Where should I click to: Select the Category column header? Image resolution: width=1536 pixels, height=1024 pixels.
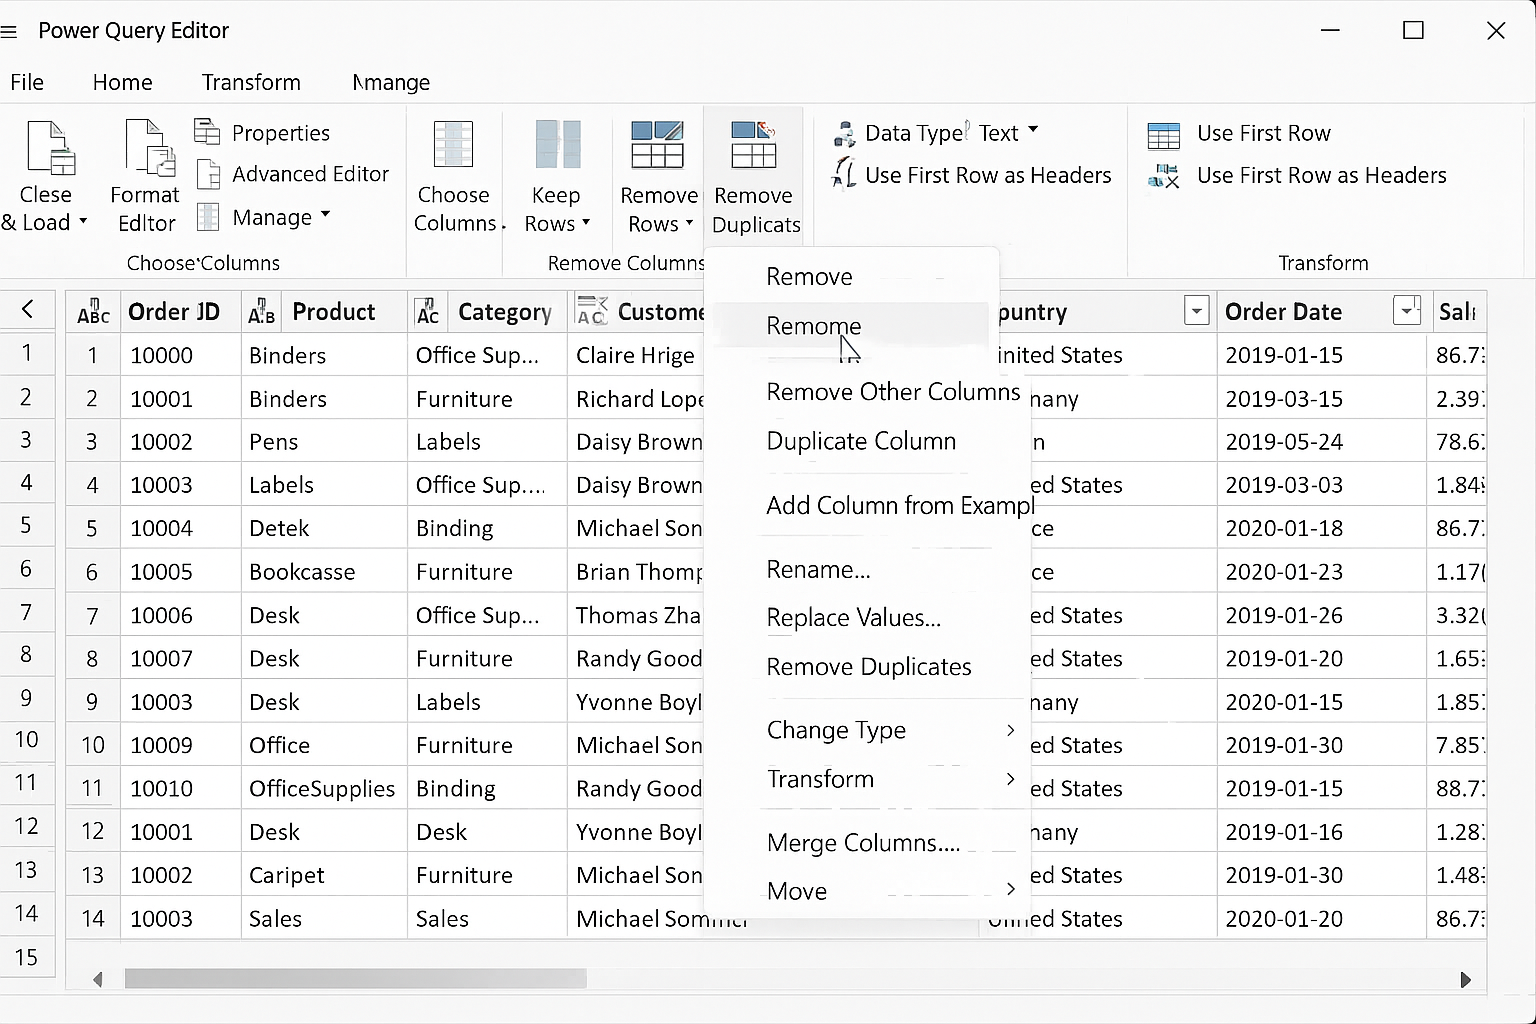[x=487, y=311]
